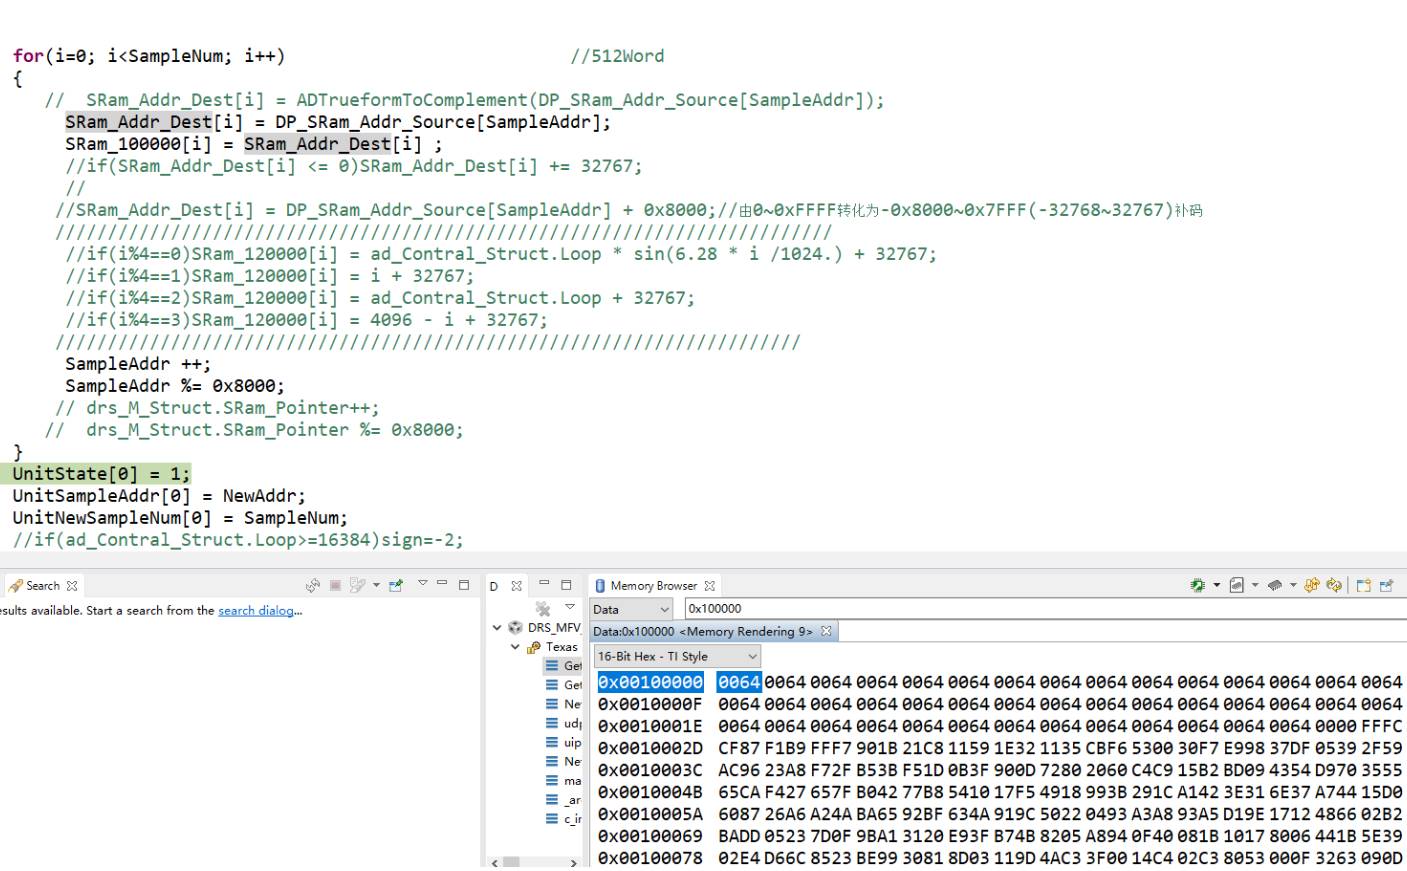
Task: Open the Data memory page dropdown
Action: point(632,609)
